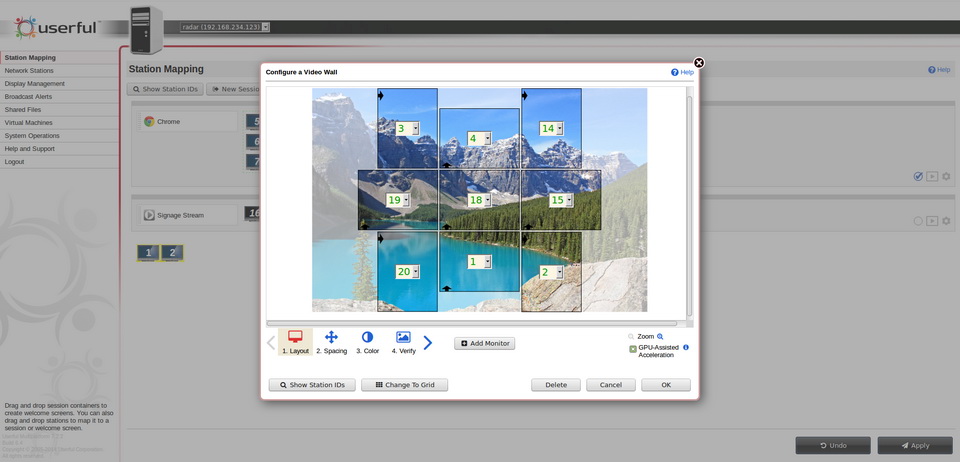This screenshot has width=960, height=462.
Task: Open the settings gear for Signage Stream
Action: click(946, 221)
